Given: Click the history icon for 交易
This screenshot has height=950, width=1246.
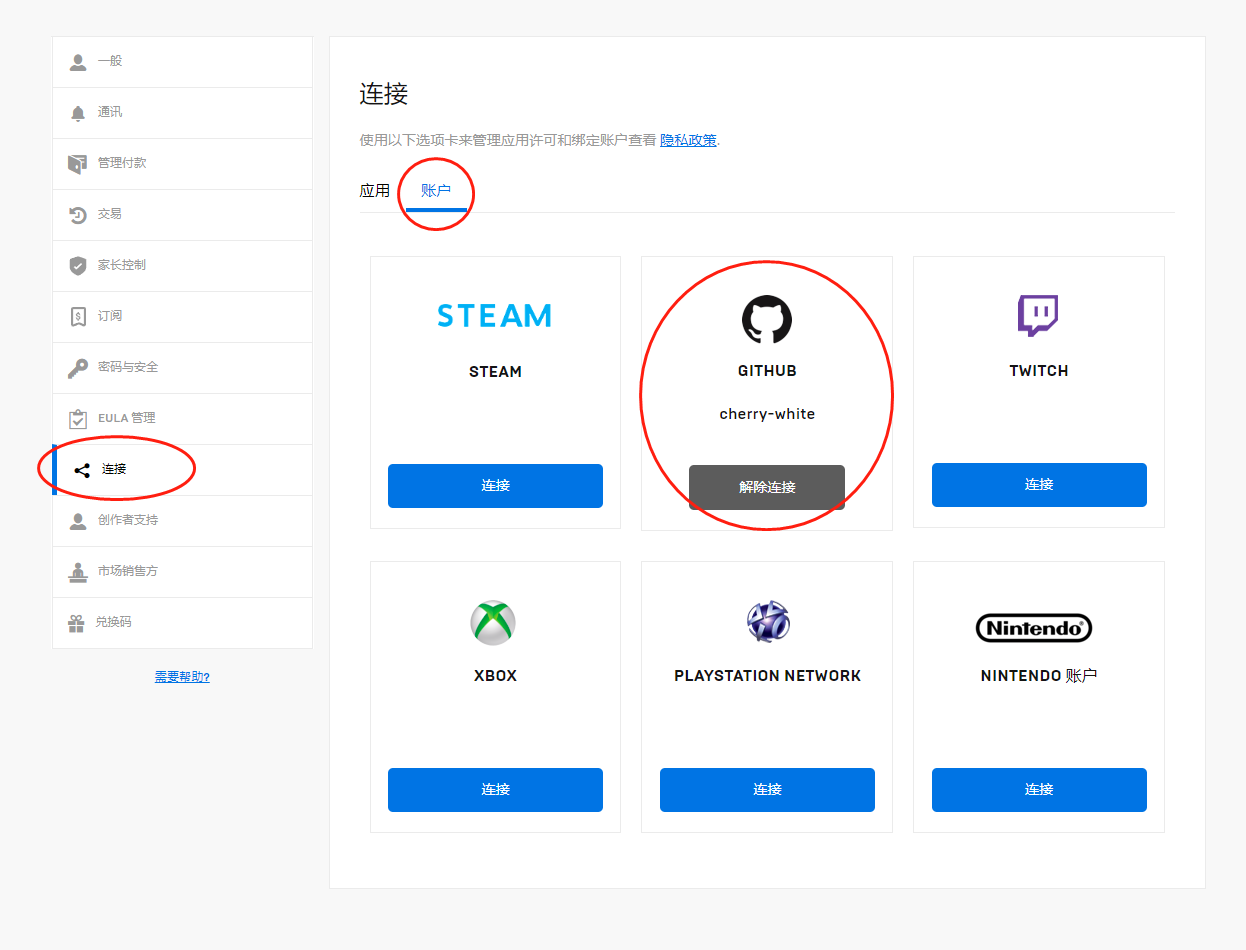Looking at the screenshot, I should pos(78,215).
